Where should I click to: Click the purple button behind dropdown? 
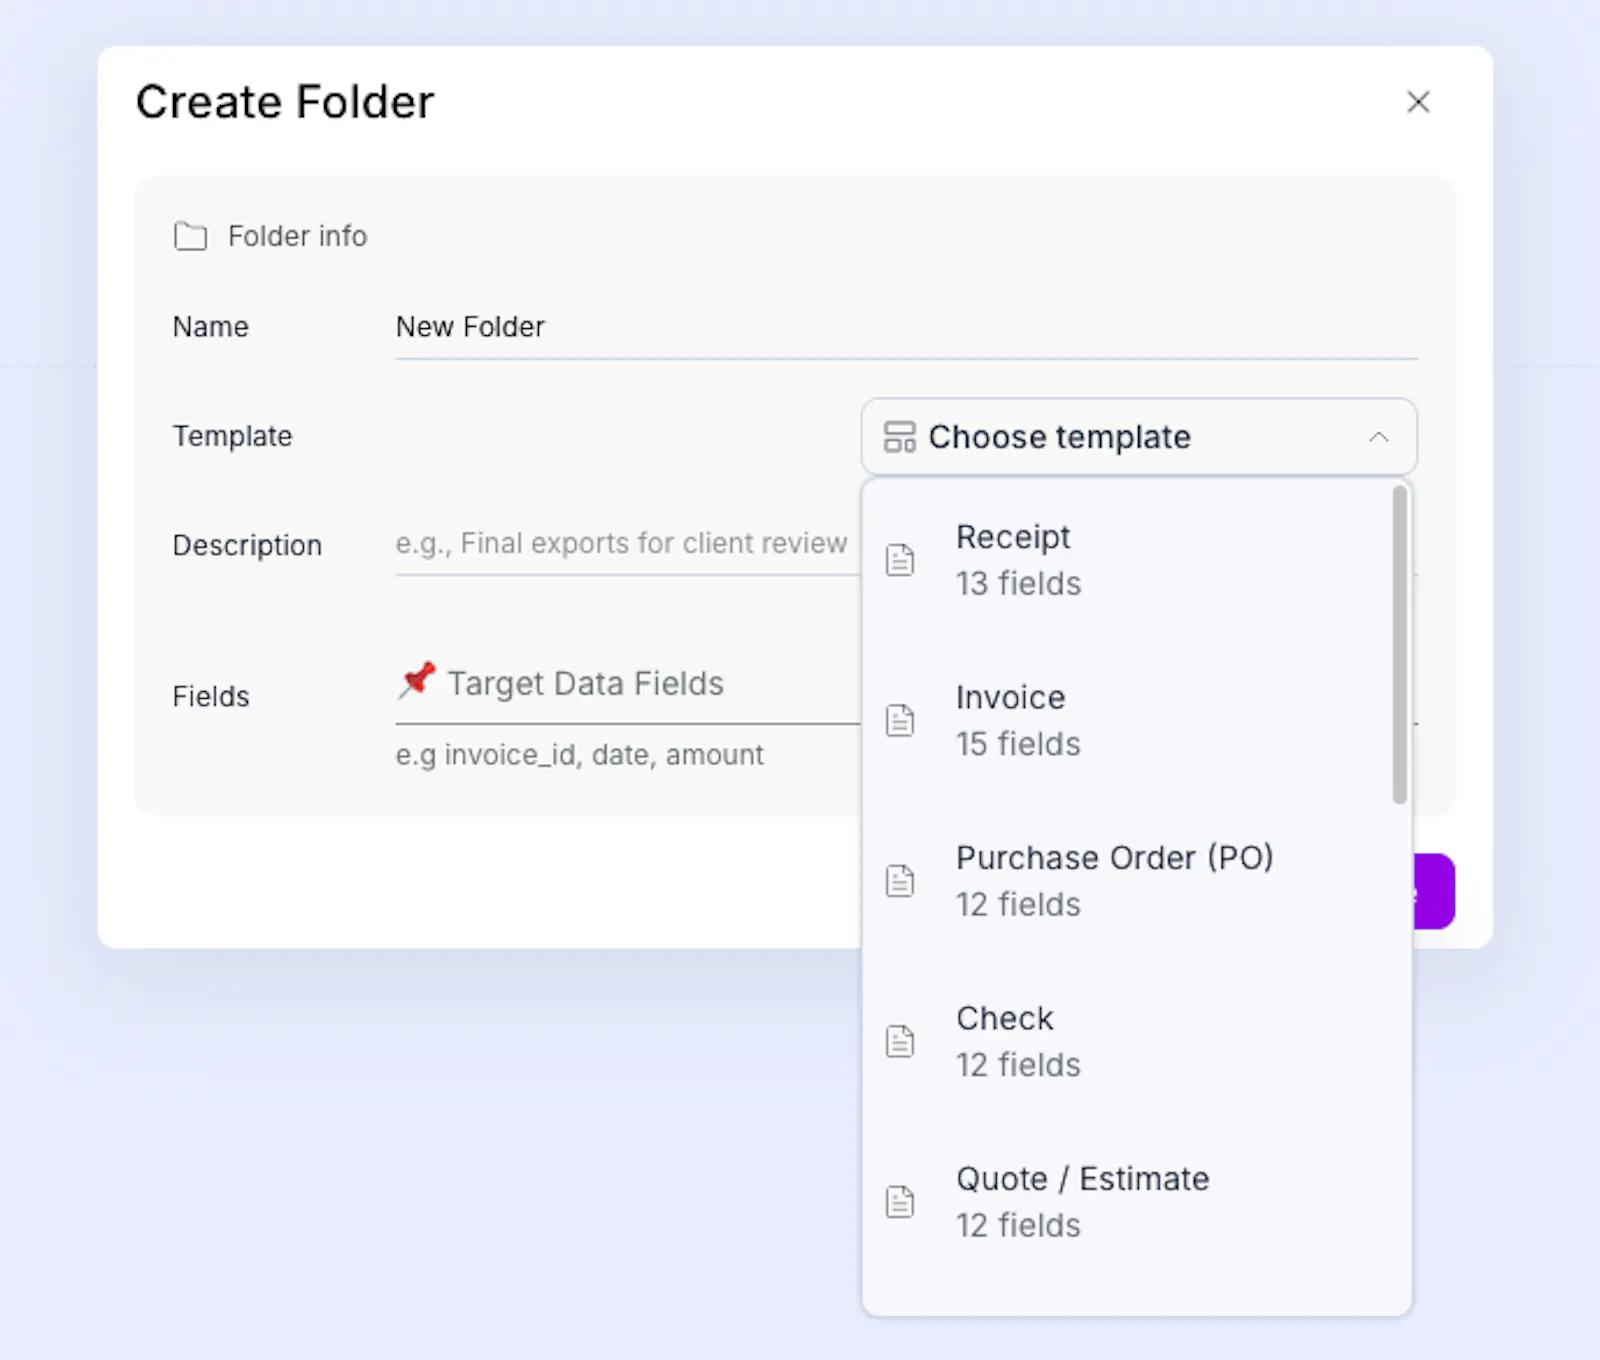point(1434,891)
